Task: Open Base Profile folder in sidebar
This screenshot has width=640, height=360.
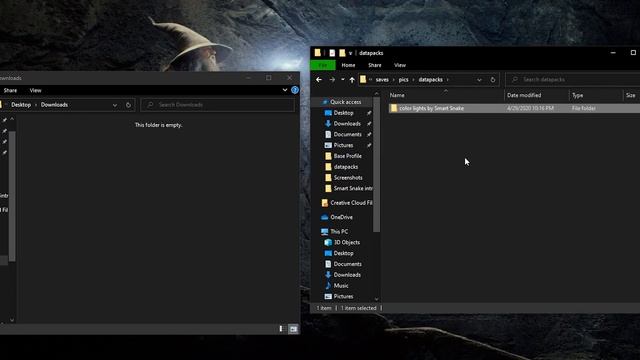Action: [347, 156]
